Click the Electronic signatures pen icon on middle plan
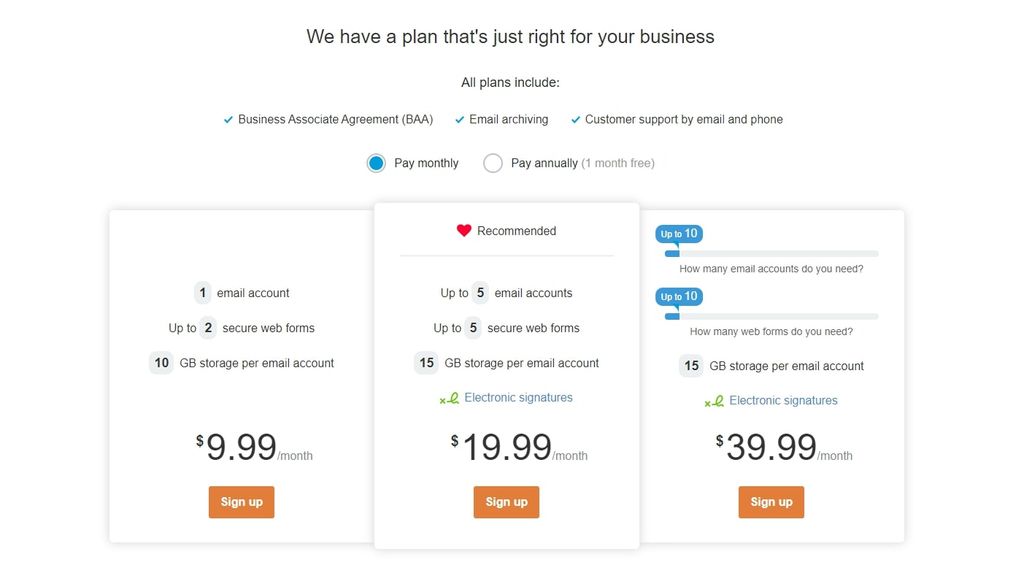Screen dimensions: 1024x576 tap(448, 398)
